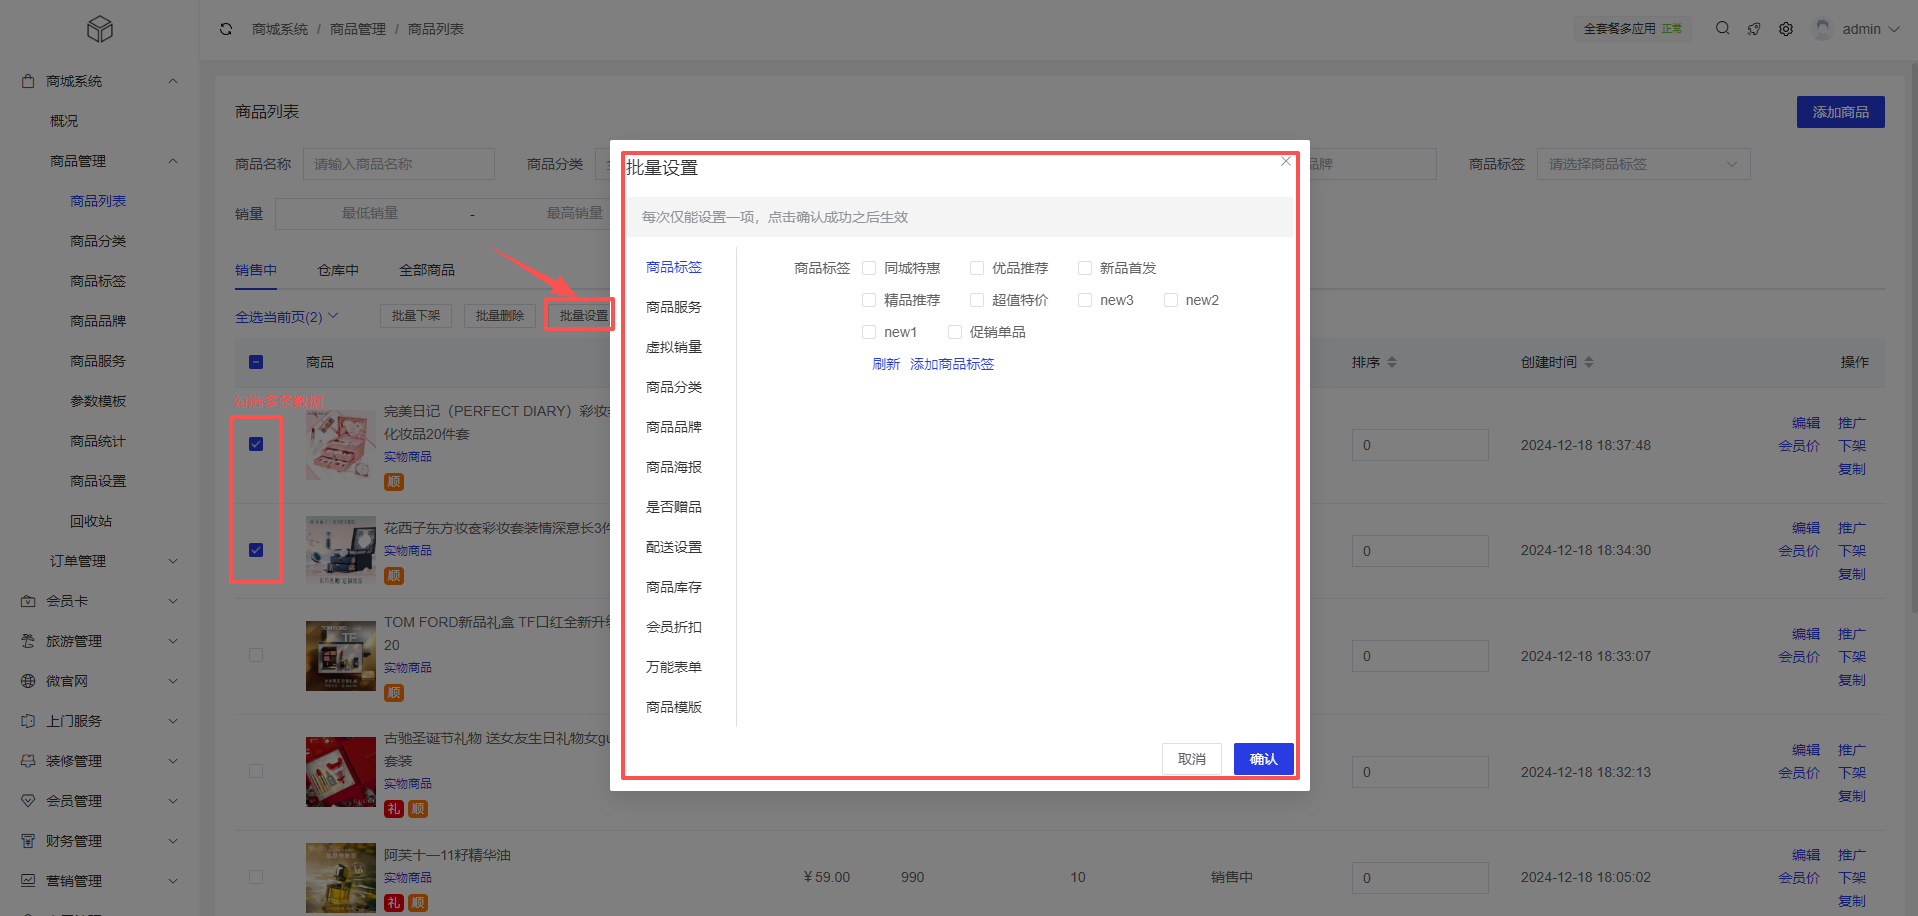This screenshot has height=916, width=1918.
Task: Click the 排序 column sort arrows
Action: 1392,362
